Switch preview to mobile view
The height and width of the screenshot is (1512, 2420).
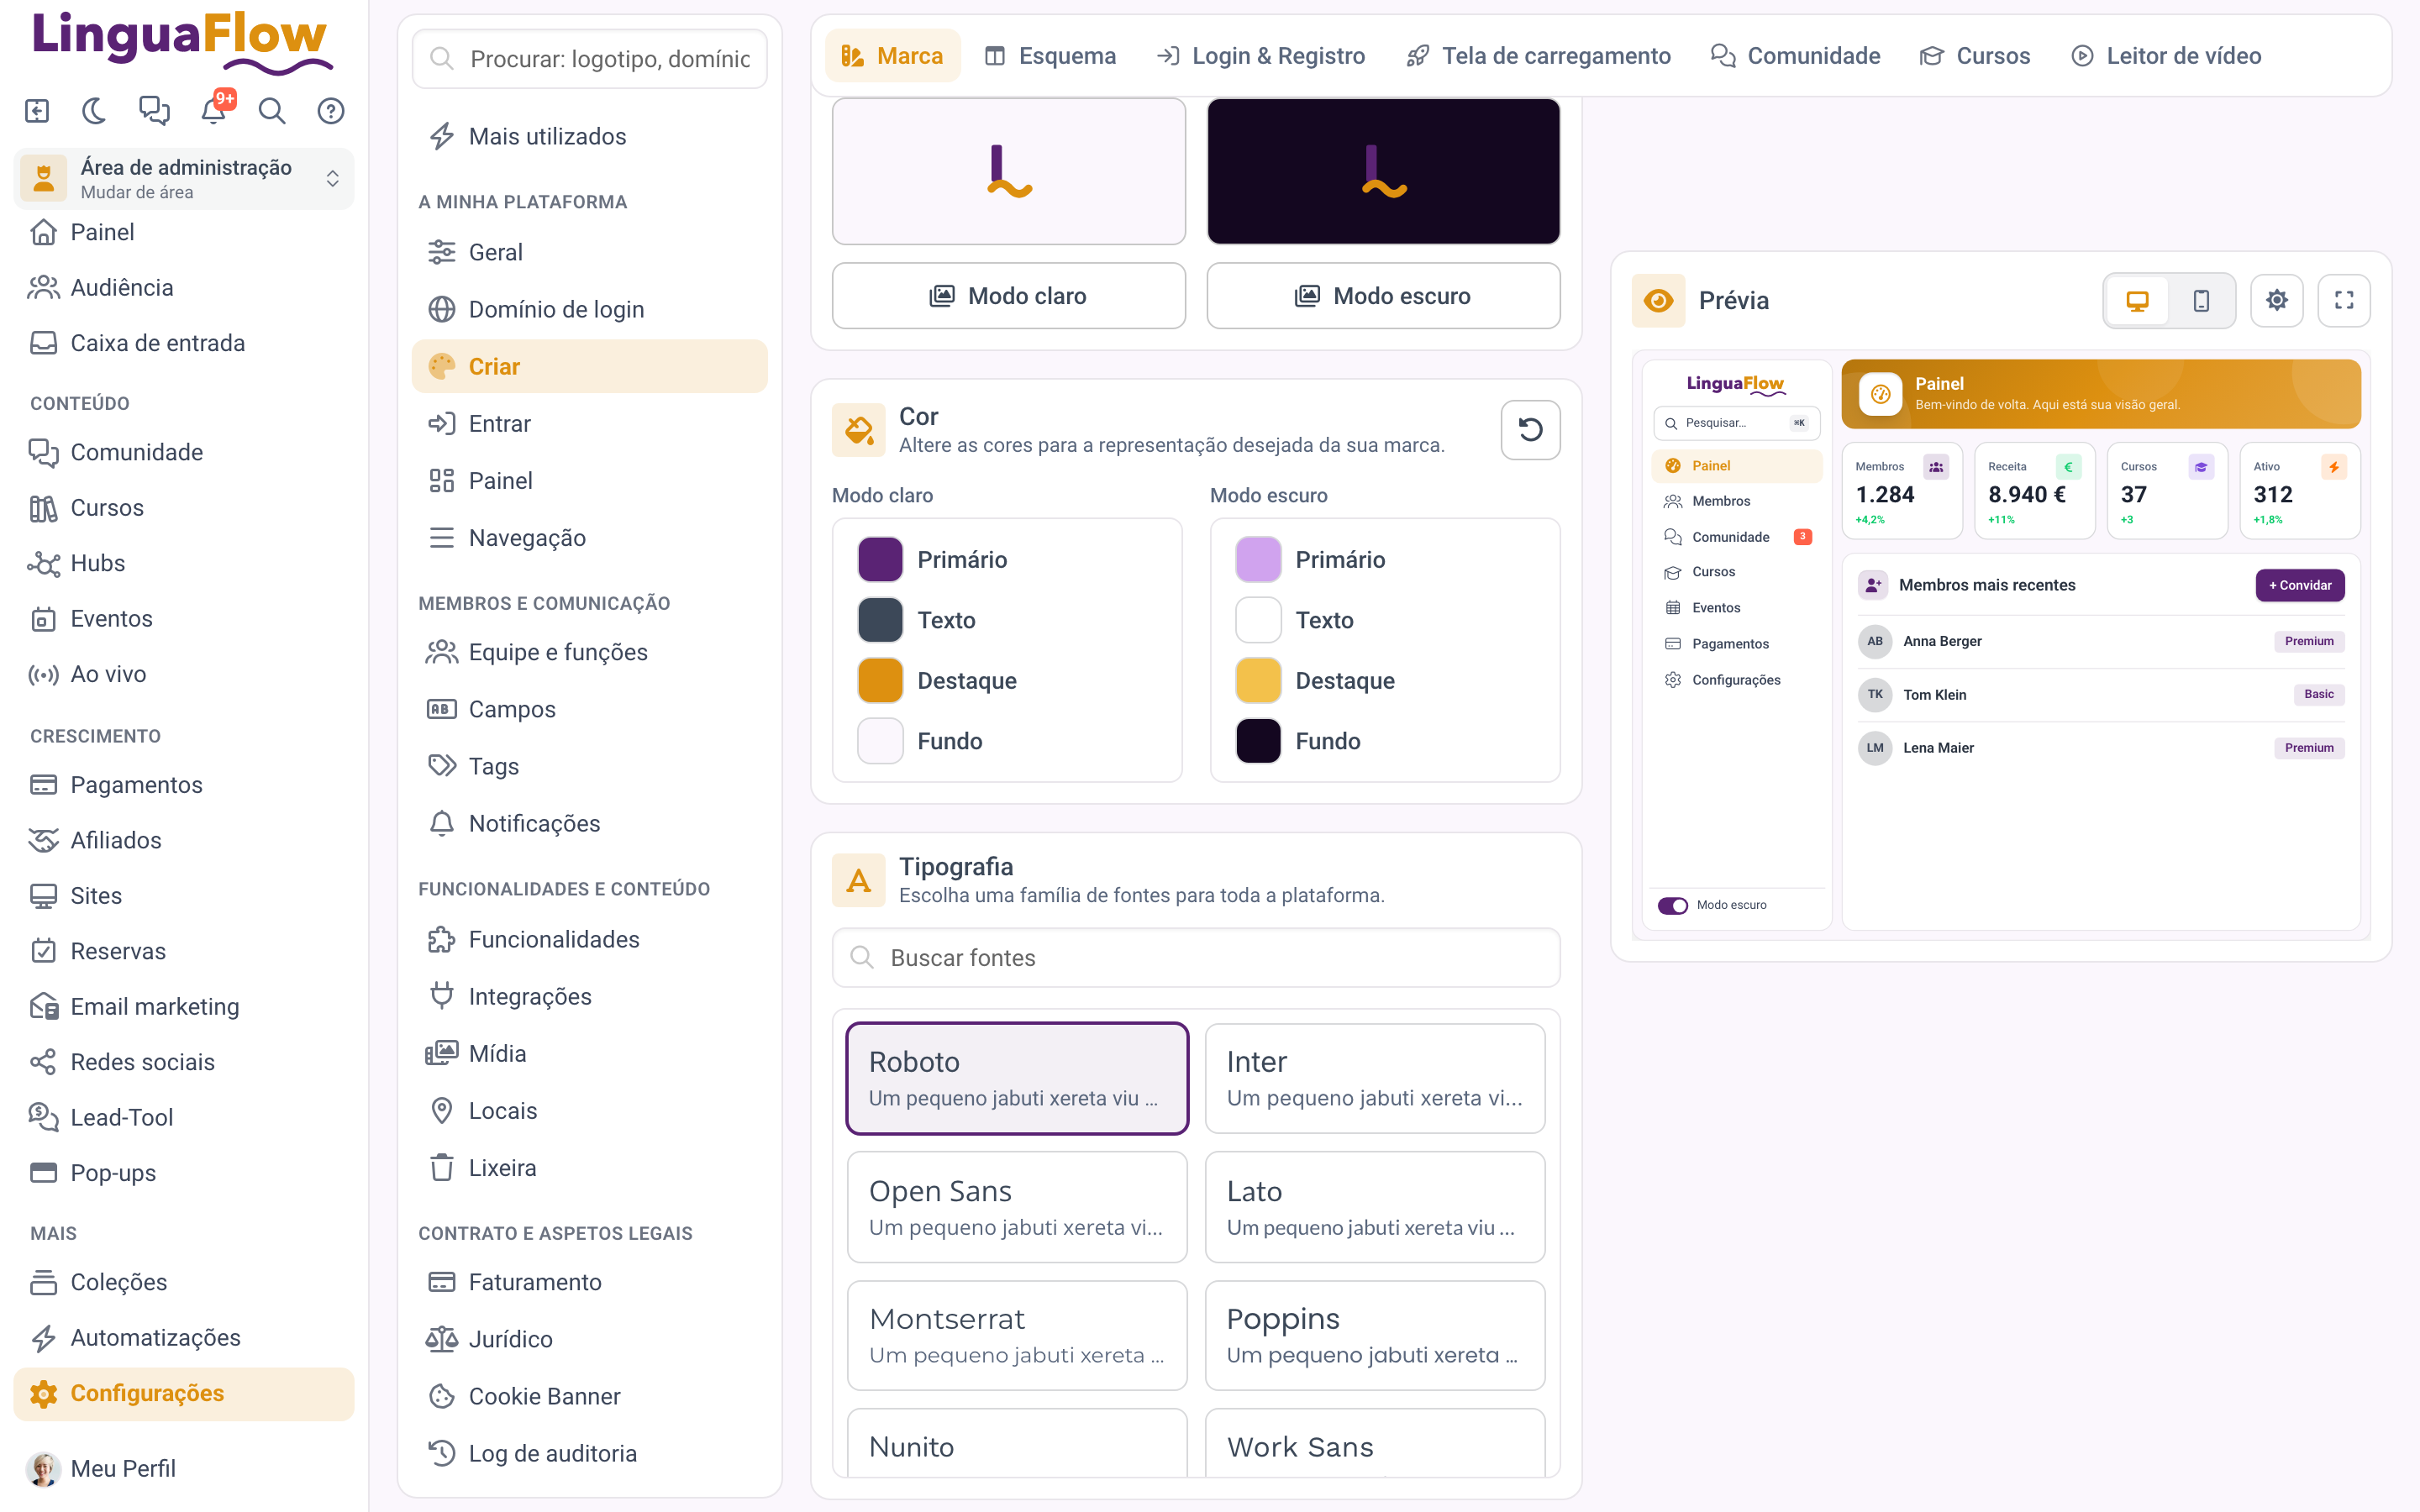coord(2200,301)
